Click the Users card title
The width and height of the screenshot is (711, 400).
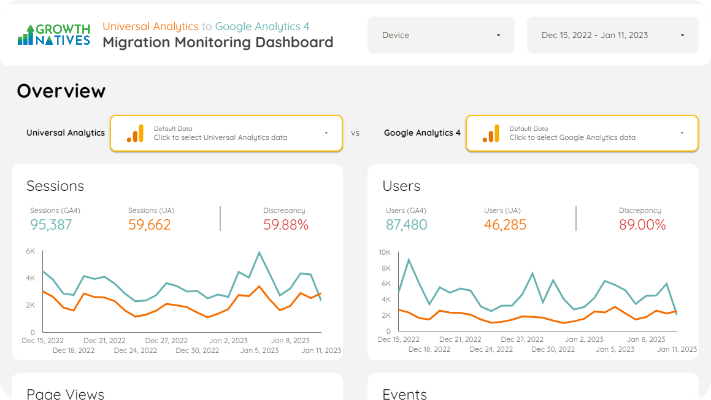click(x=401, y=186)
